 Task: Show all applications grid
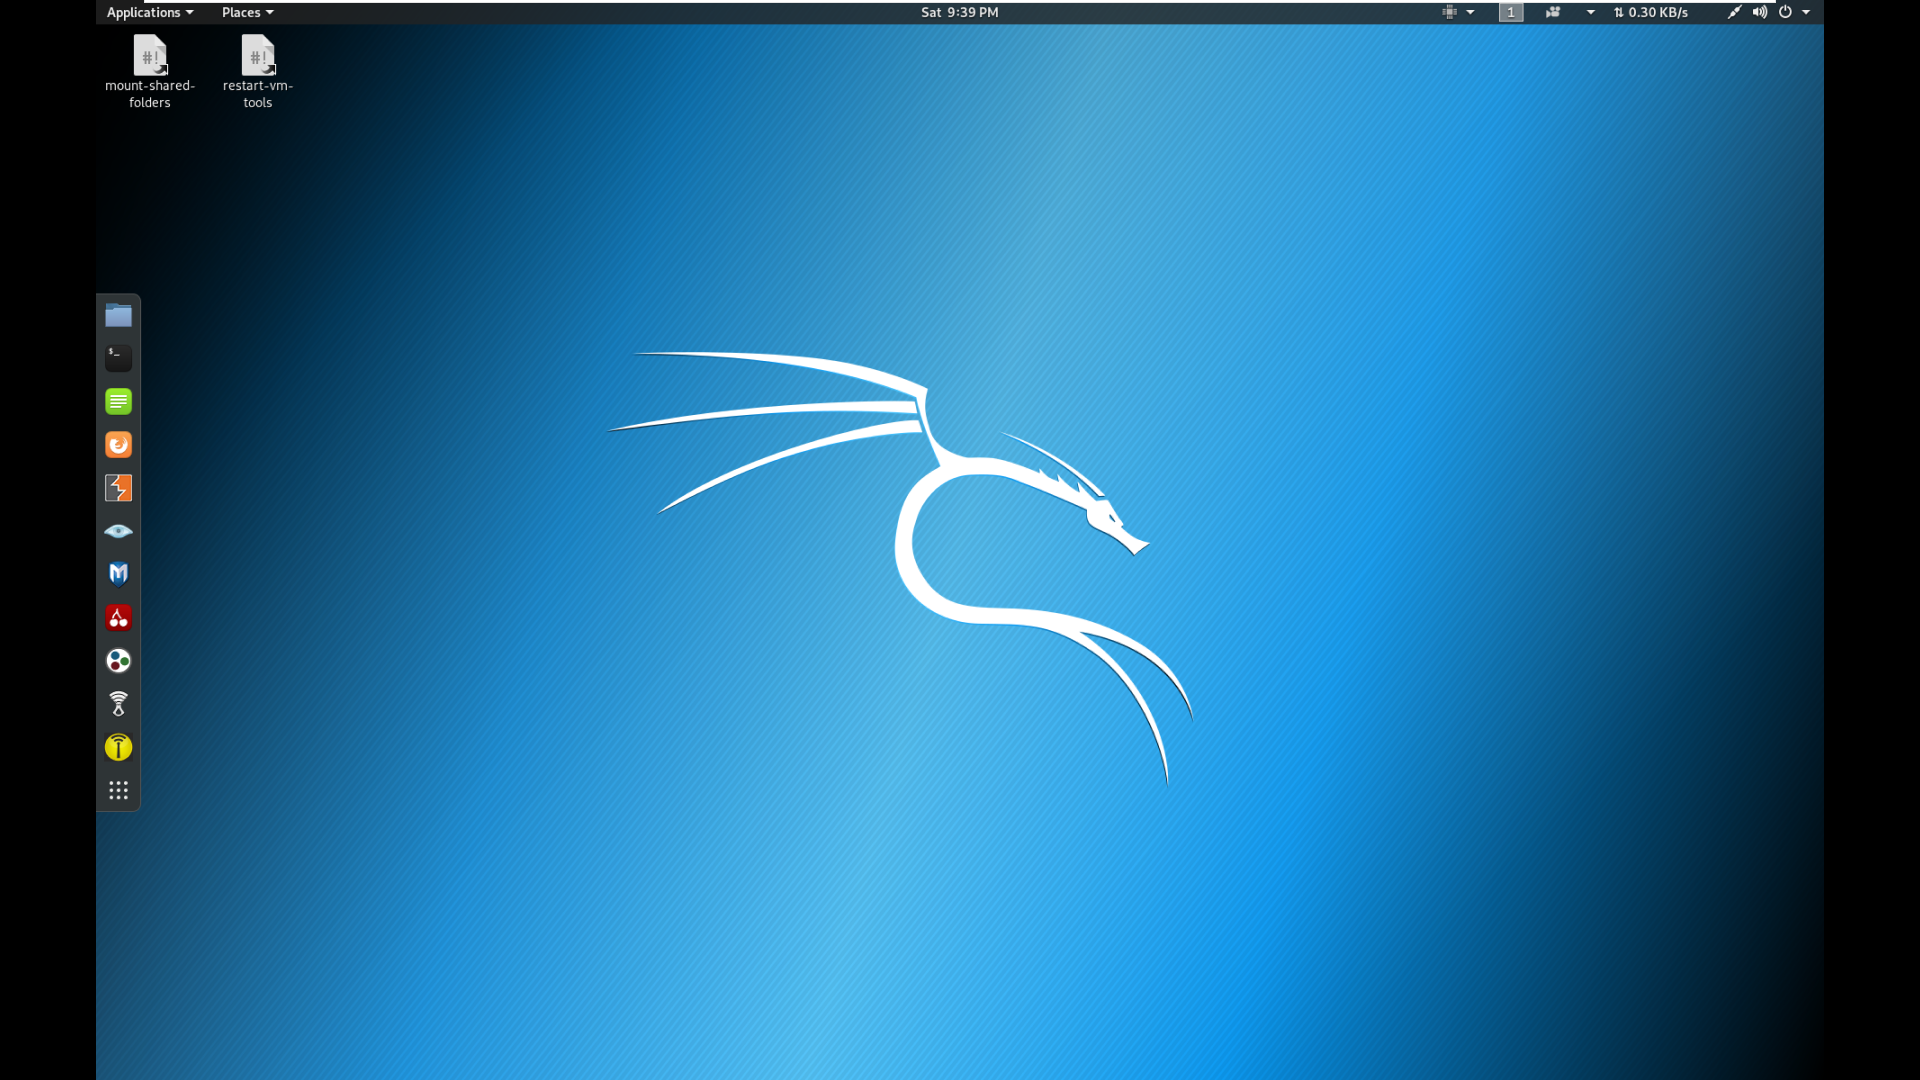[118, 790]
